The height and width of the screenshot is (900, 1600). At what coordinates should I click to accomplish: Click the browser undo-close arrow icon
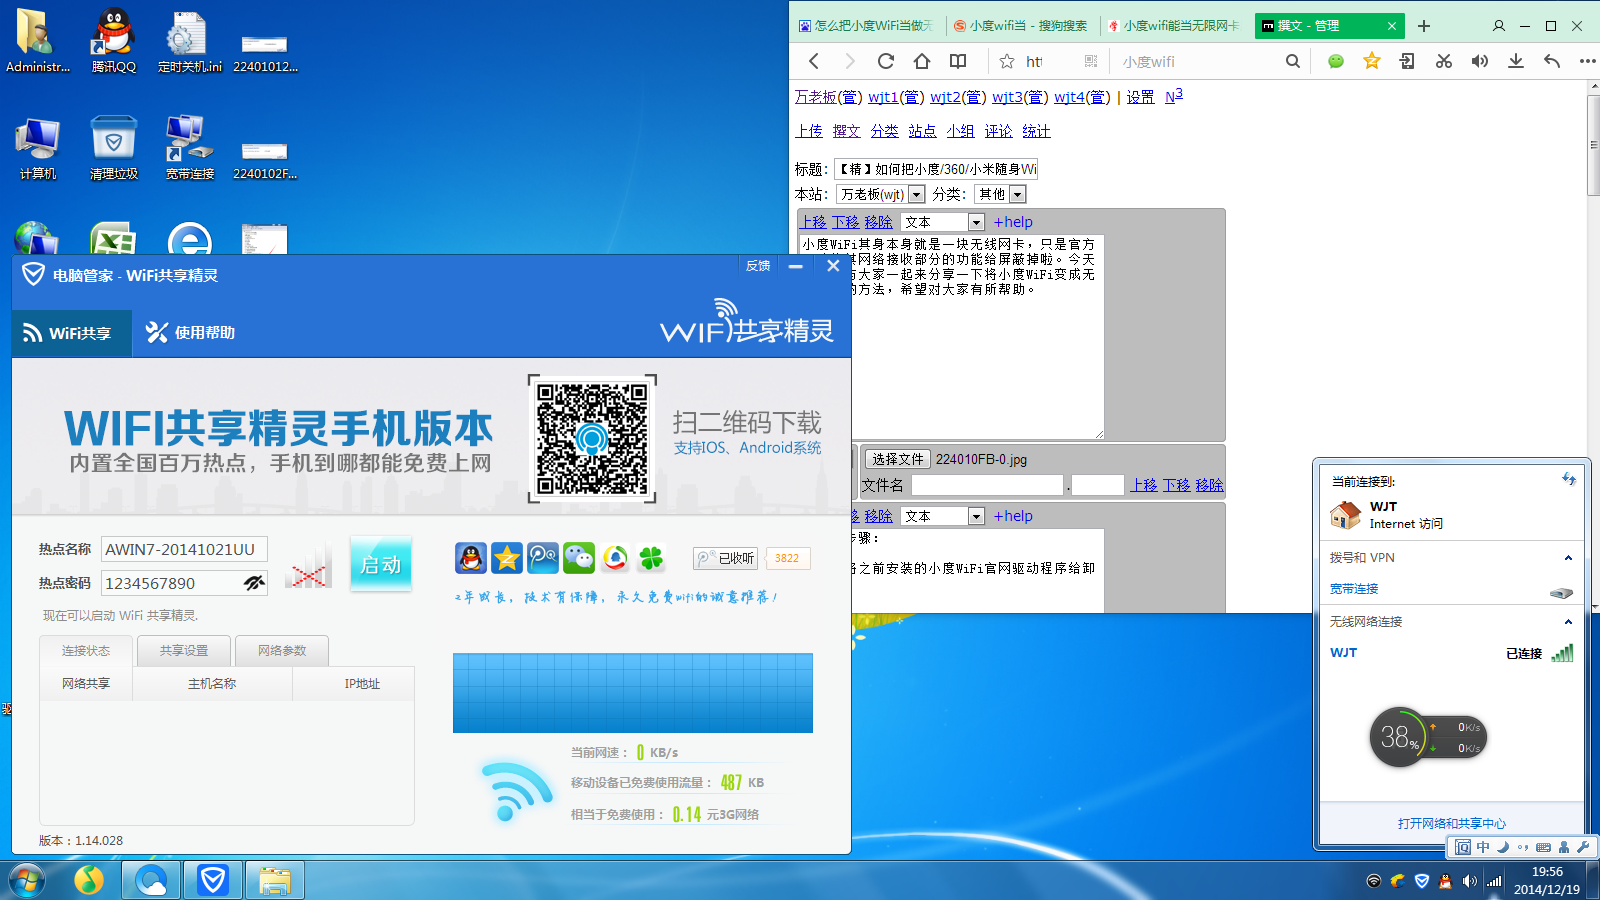(x=1552, y=61)
